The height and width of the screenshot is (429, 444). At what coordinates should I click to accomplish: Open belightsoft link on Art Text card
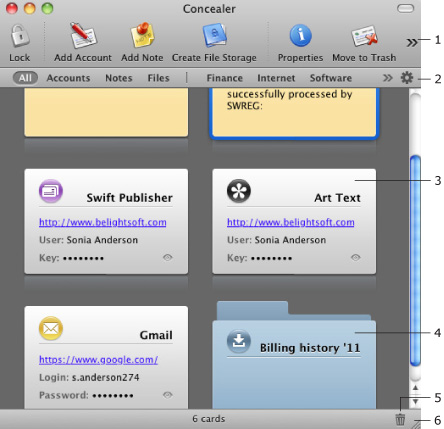point(291,222)
